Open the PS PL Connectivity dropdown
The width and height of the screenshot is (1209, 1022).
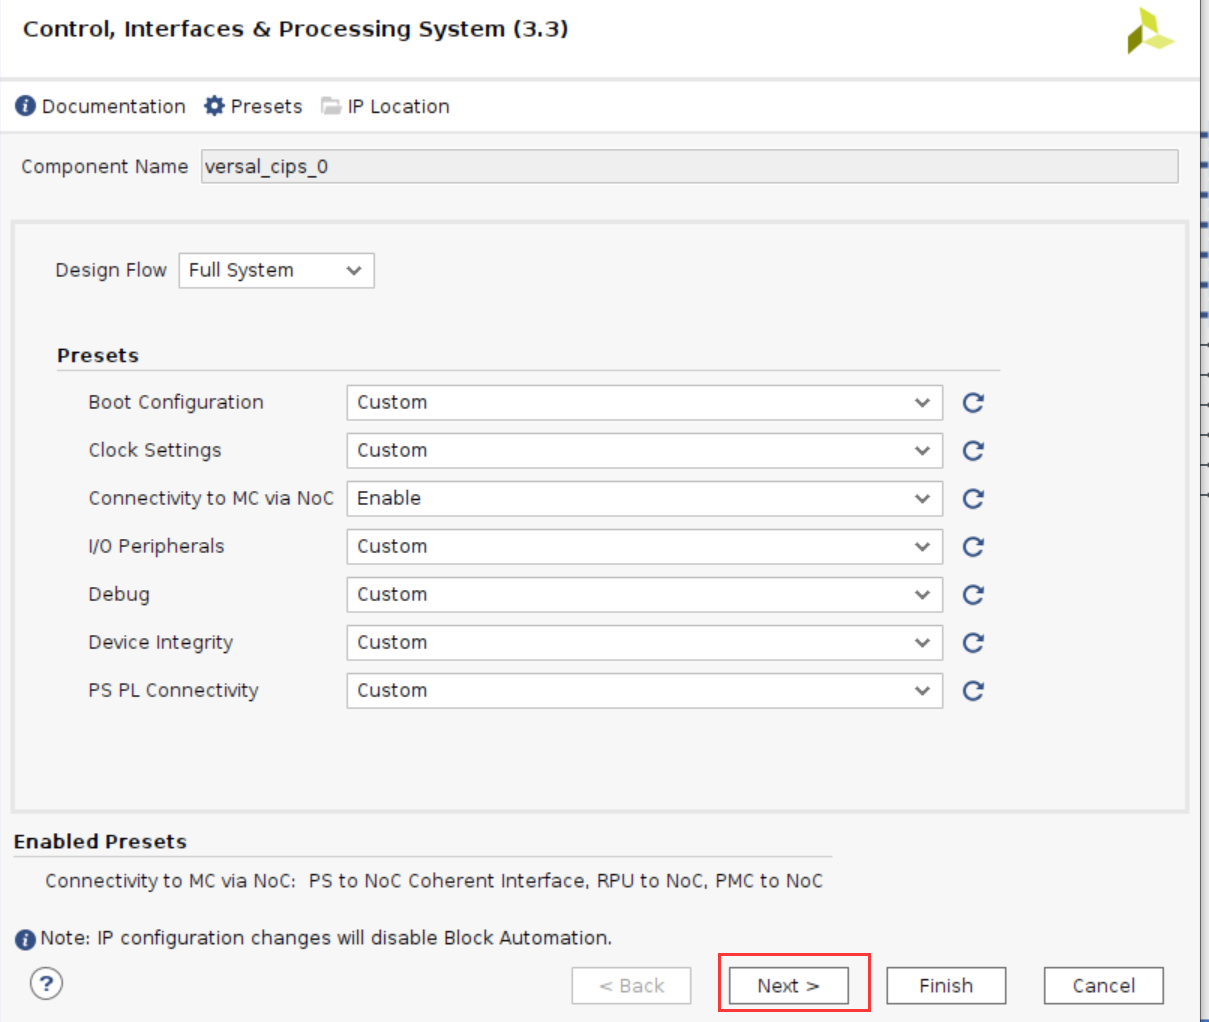click(x=645, y=691)
